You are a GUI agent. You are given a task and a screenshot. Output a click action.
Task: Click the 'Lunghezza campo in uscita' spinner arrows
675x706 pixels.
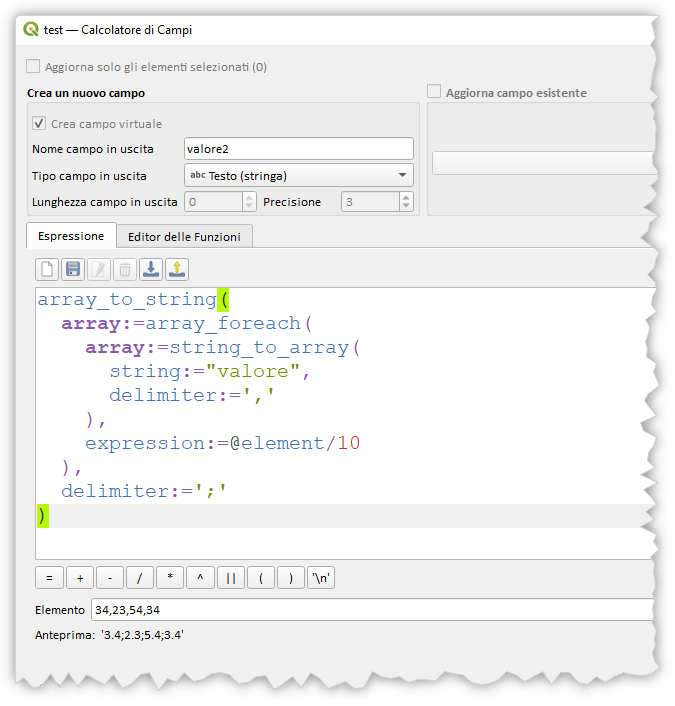(x=249, y=202)
